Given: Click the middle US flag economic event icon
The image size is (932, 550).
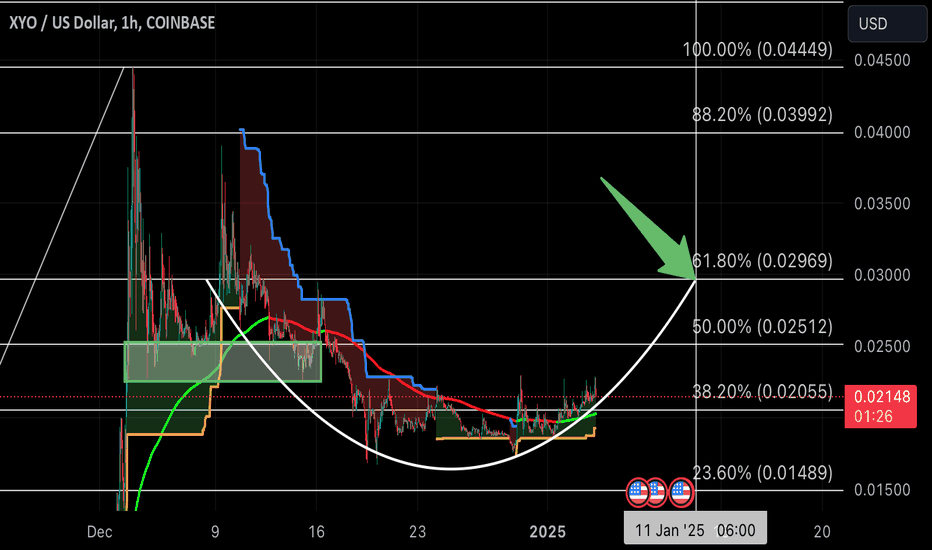Looking at the screenshot, I should pyautogui.click(x=657, y=492).
